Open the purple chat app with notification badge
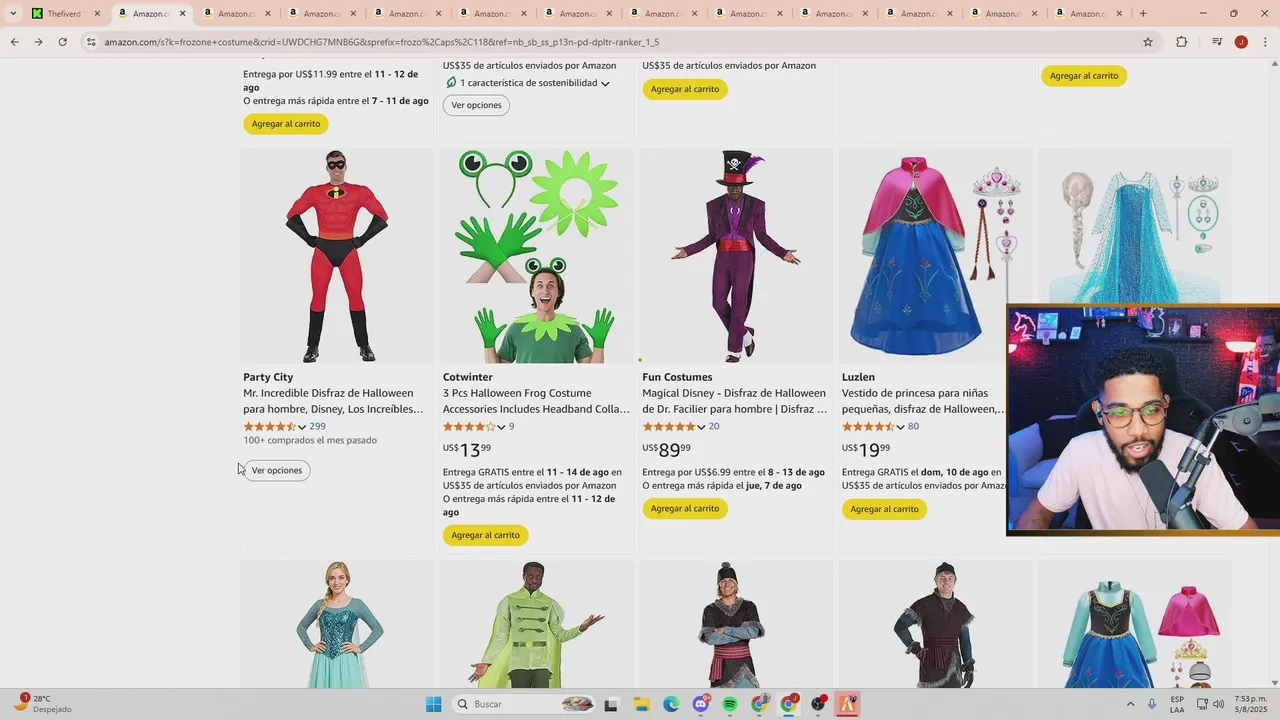 (701, 704)
